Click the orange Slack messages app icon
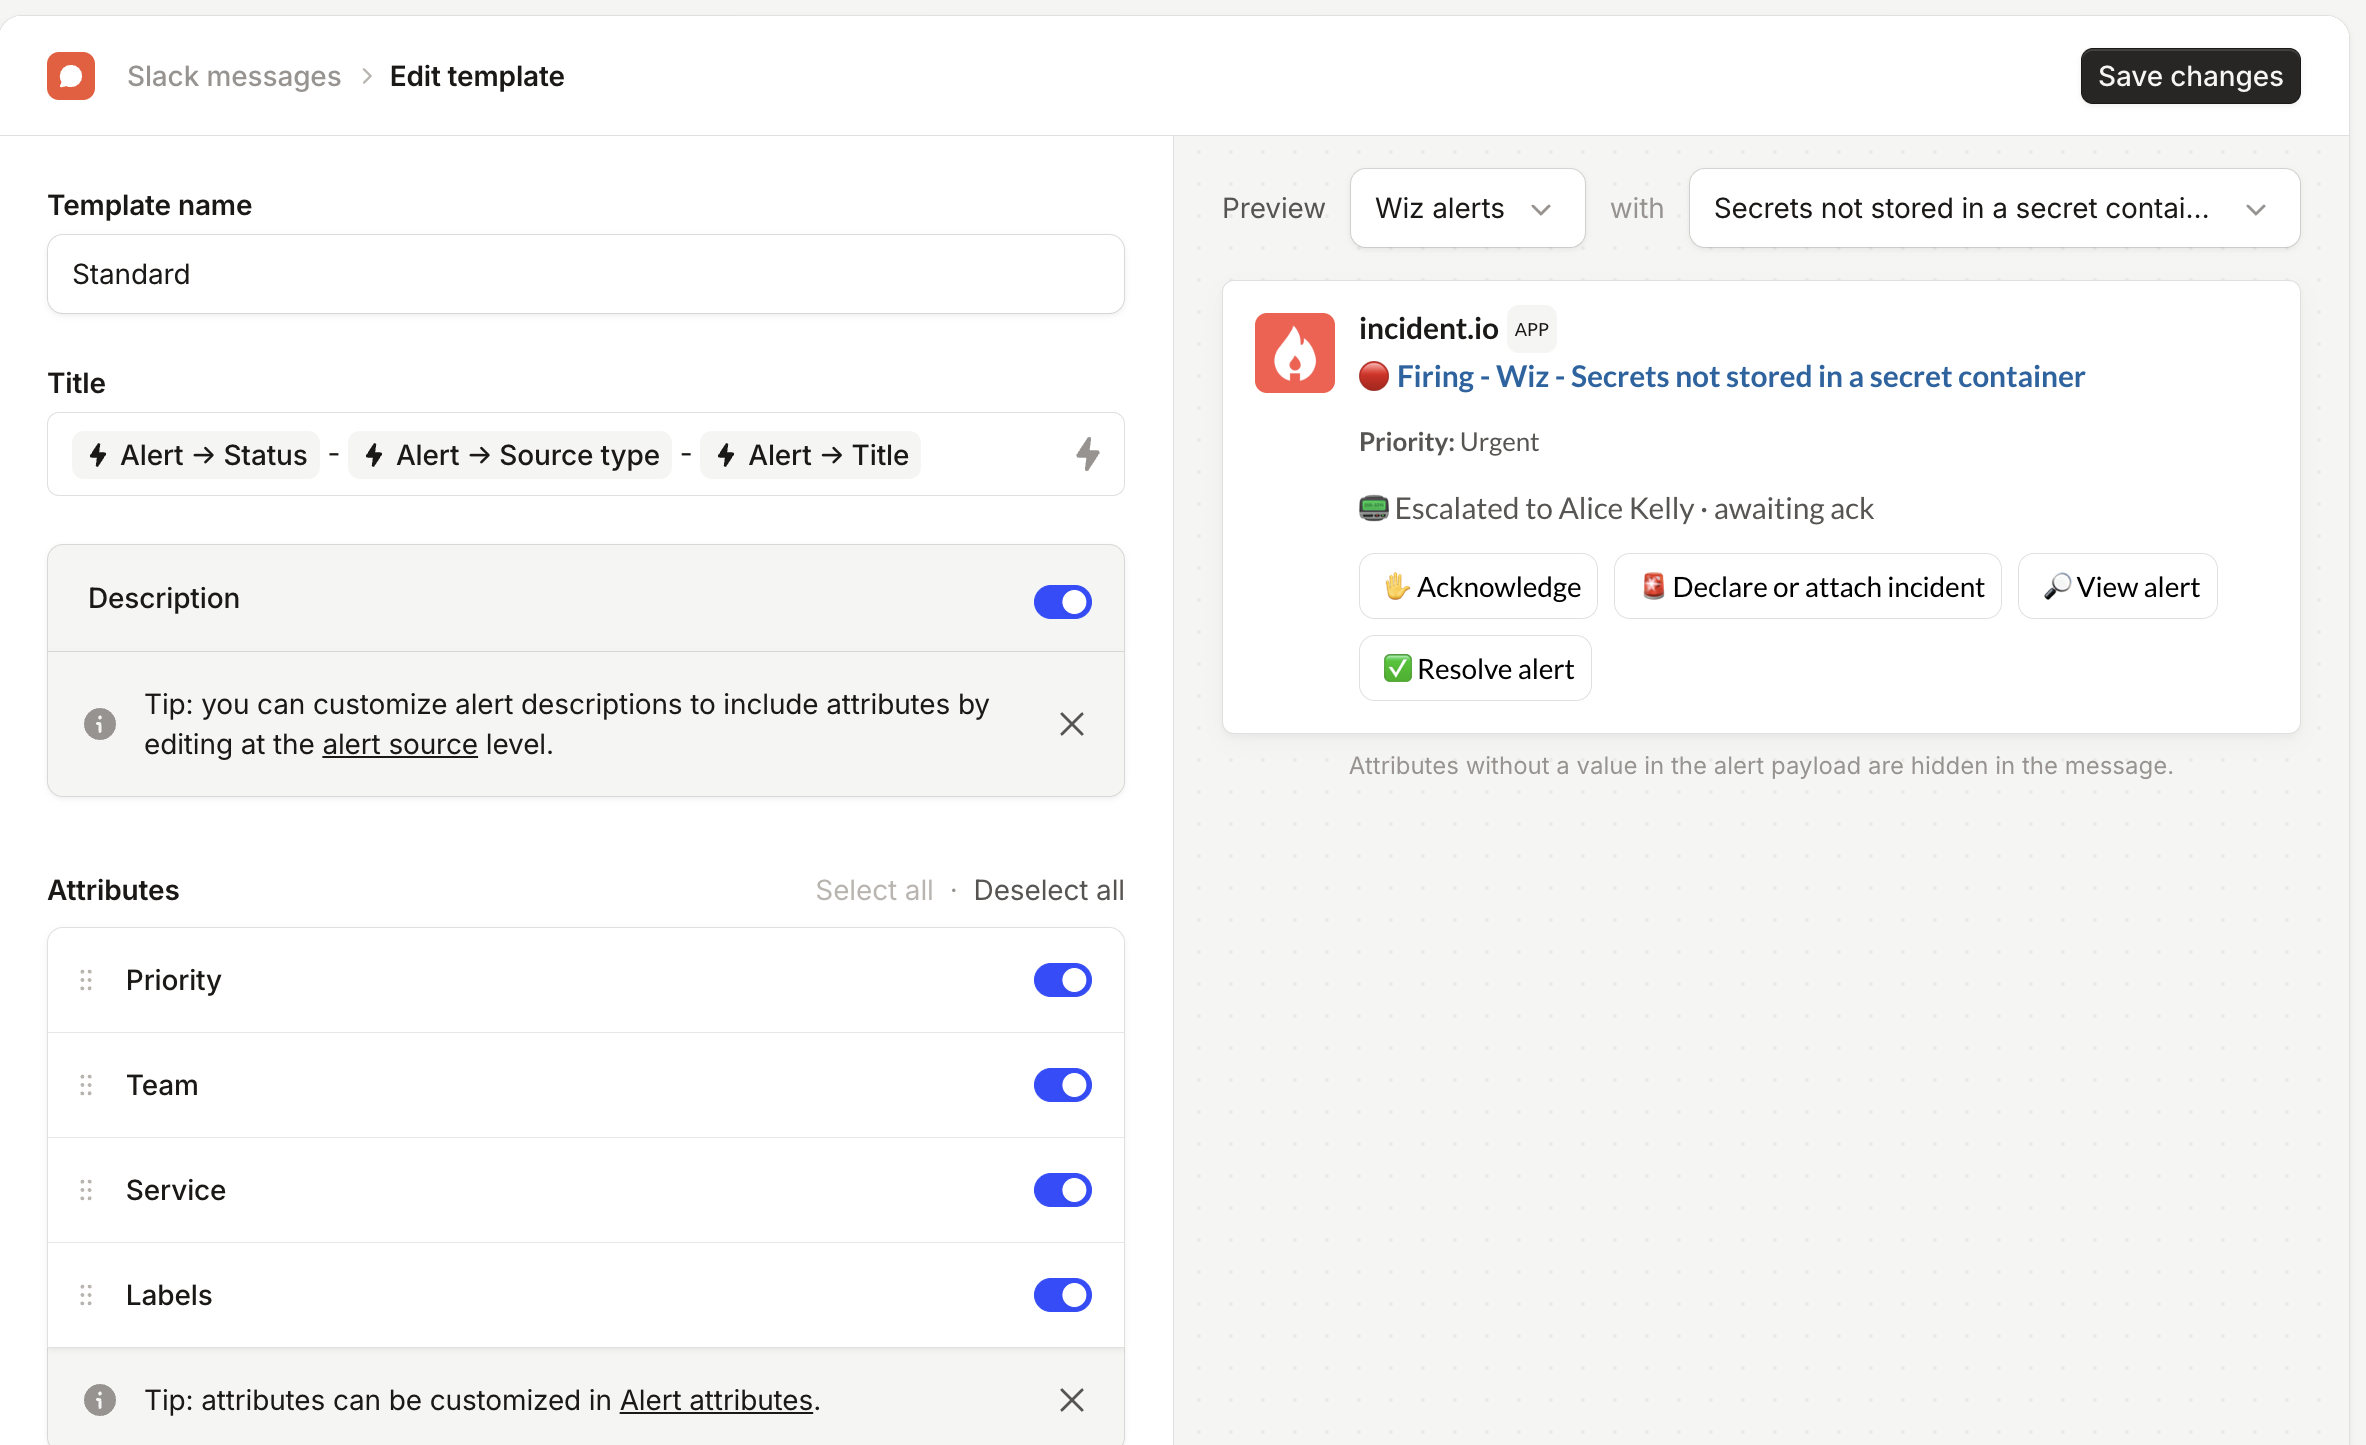This screenshot has height=1445, width=2366. [x=71, y=76]
